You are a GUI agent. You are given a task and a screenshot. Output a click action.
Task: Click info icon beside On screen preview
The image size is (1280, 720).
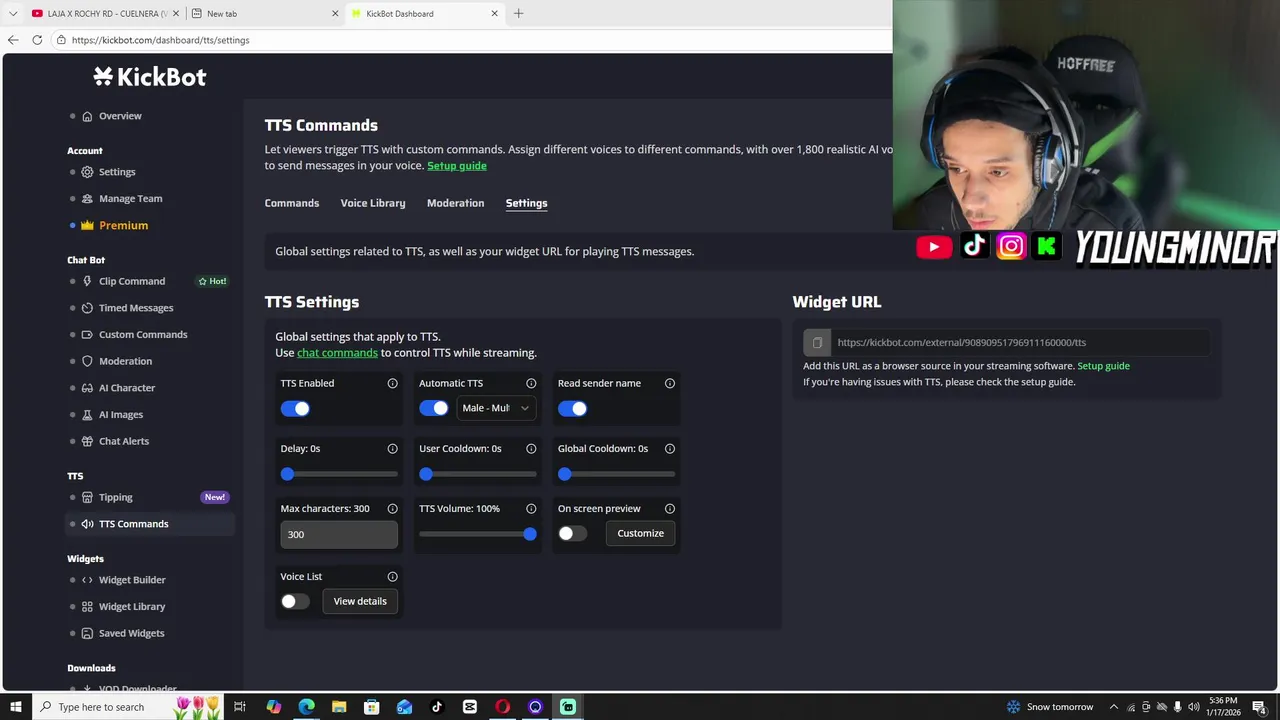670,509
